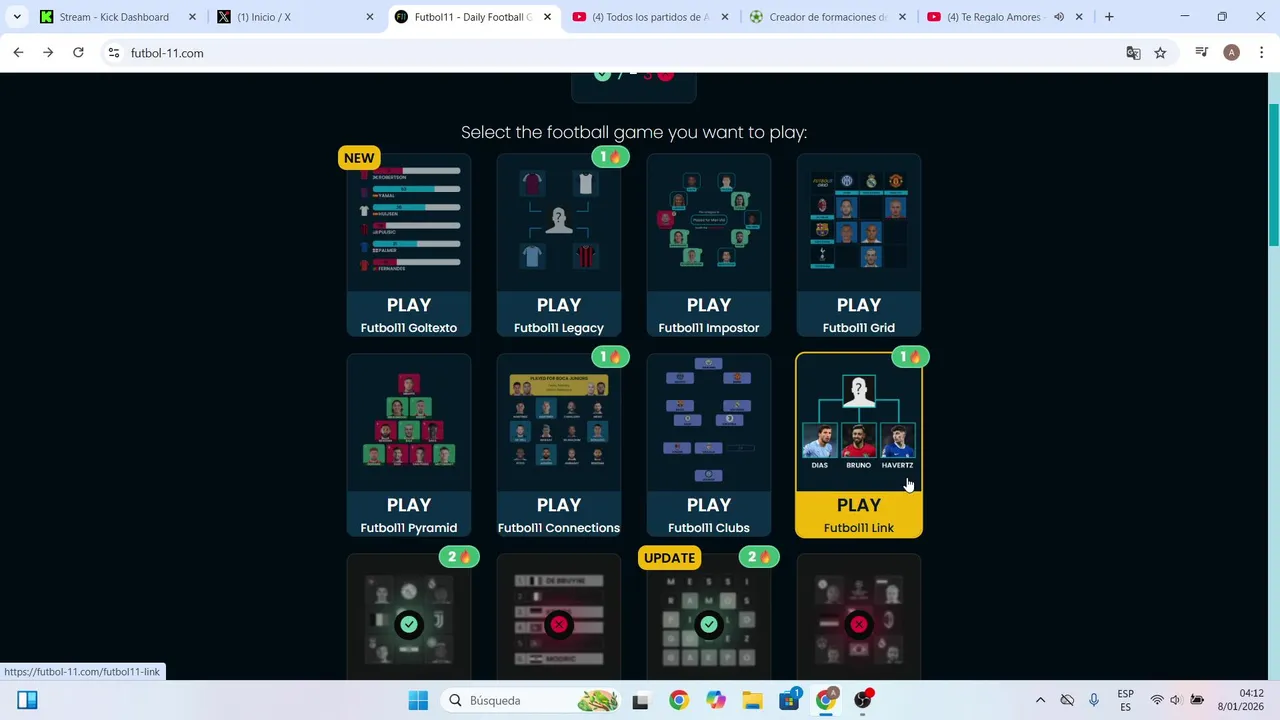Close the Futbol11 tab
Image resolution: width=1280 pixels, height=720 pixels.
click(547, 17)
